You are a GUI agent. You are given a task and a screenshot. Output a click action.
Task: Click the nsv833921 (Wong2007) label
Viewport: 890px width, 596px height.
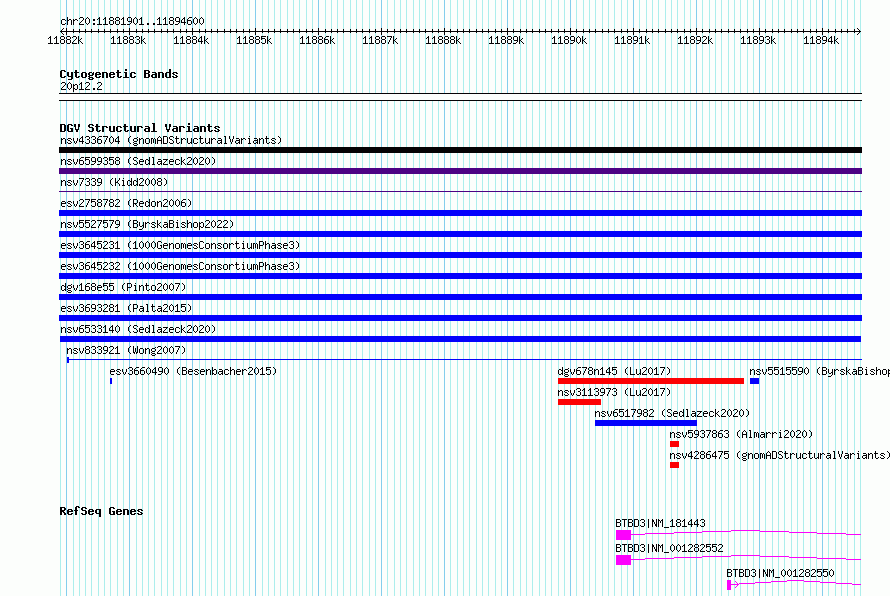click(126, 350)
